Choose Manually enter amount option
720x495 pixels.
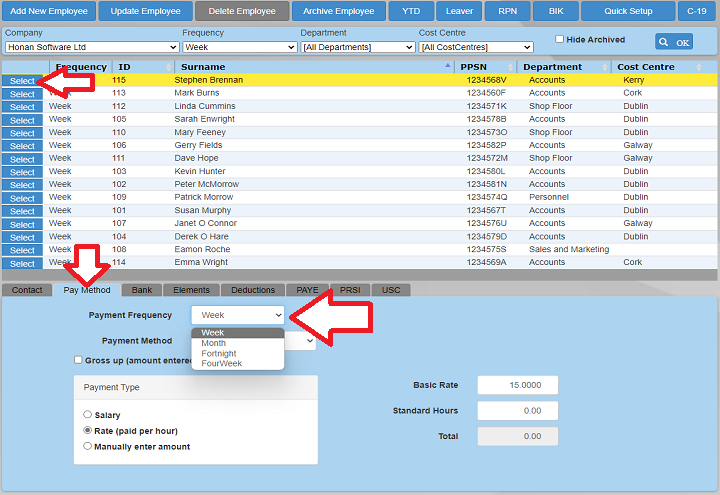coord(88,446)
